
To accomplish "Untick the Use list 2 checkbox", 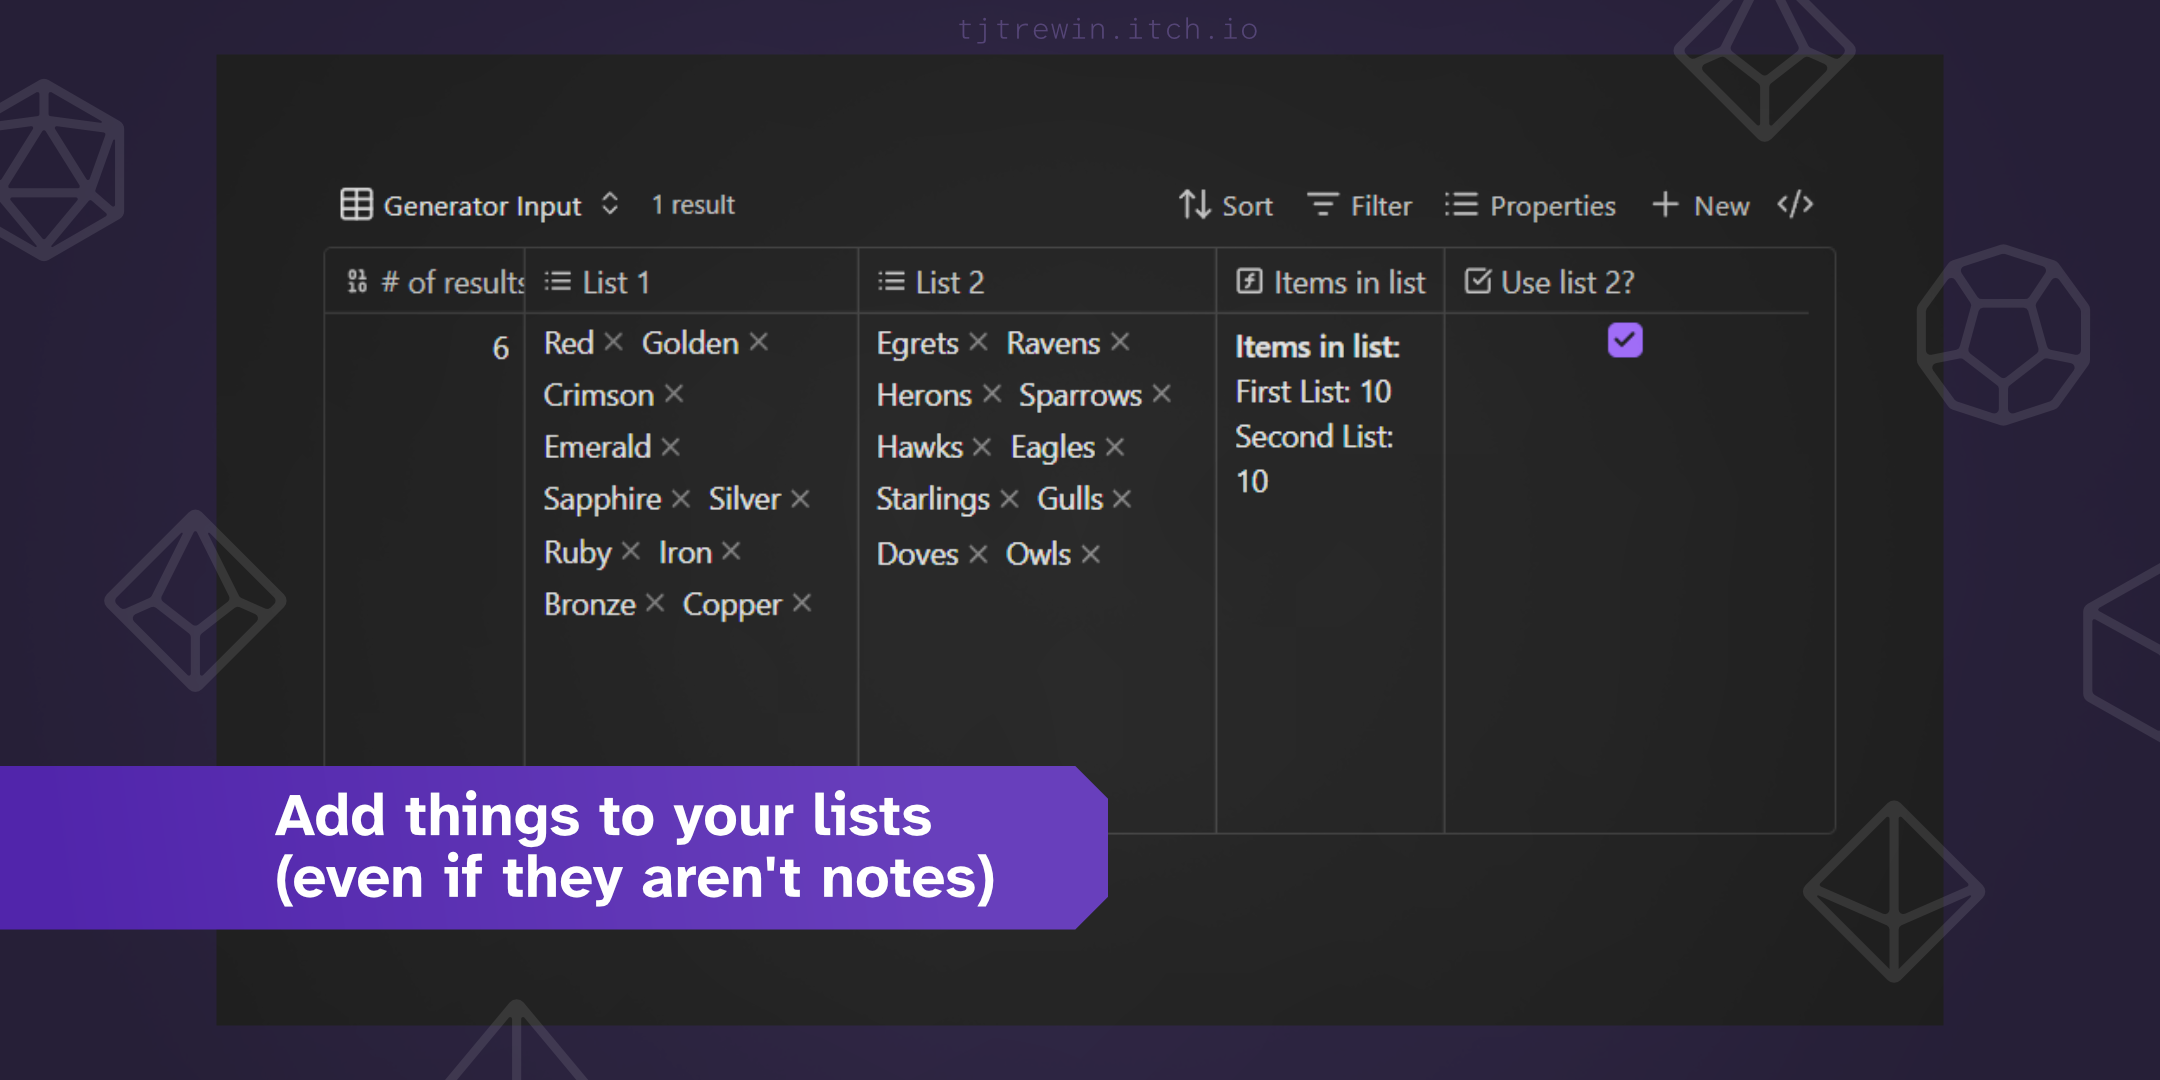I will [1625, 340].
